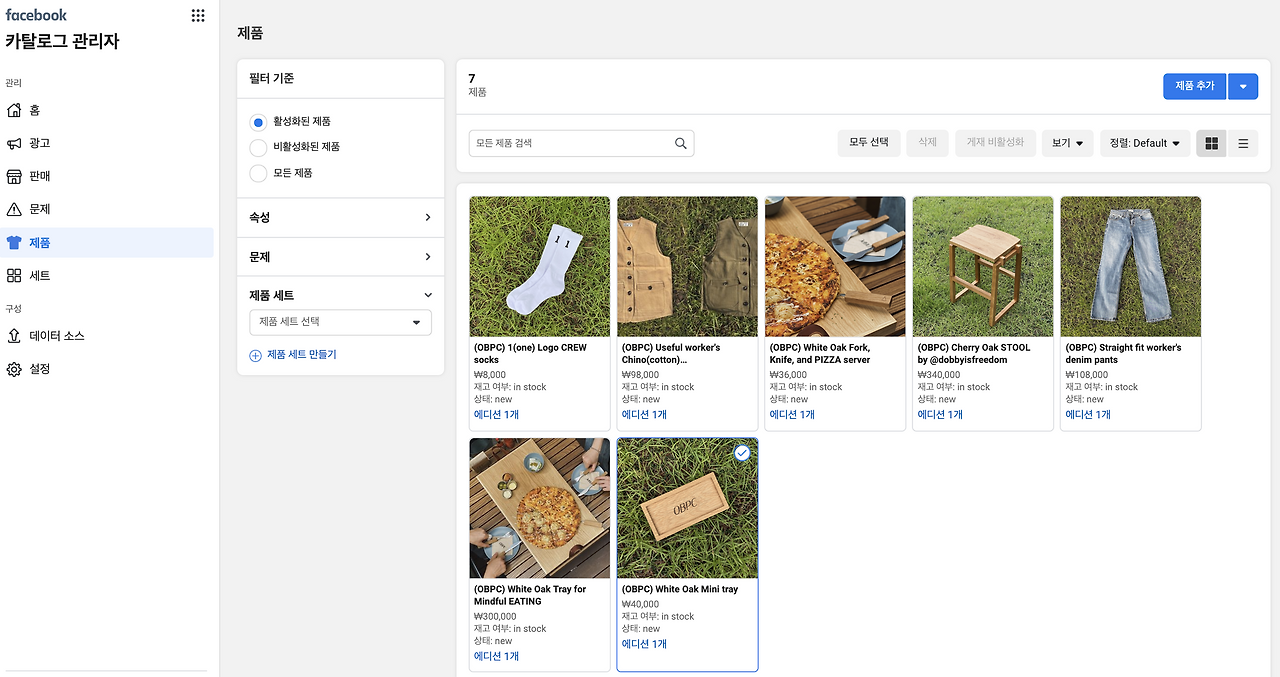Click the home house icon in sidebar
The width and height of the screenshot is (1280, 677).
click(14, 110)
